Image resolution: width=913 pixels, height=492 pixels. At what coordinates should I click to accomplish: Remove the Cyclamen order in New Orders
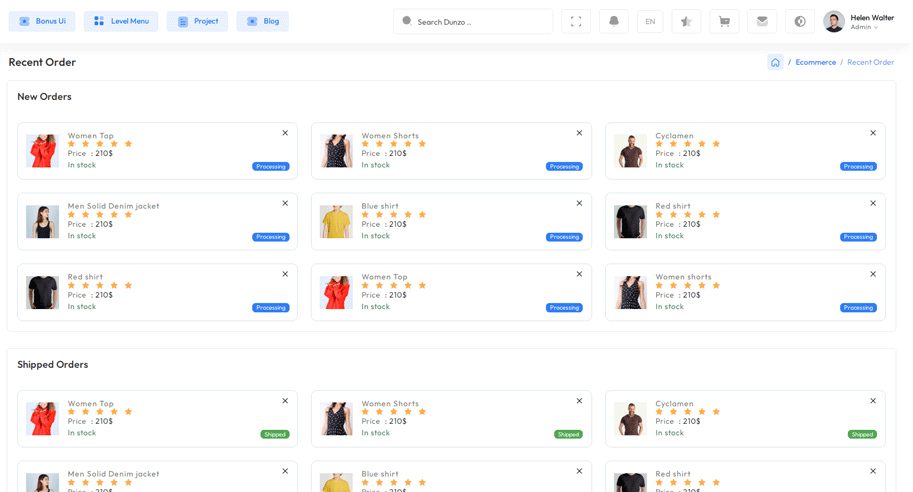(872, 133)
